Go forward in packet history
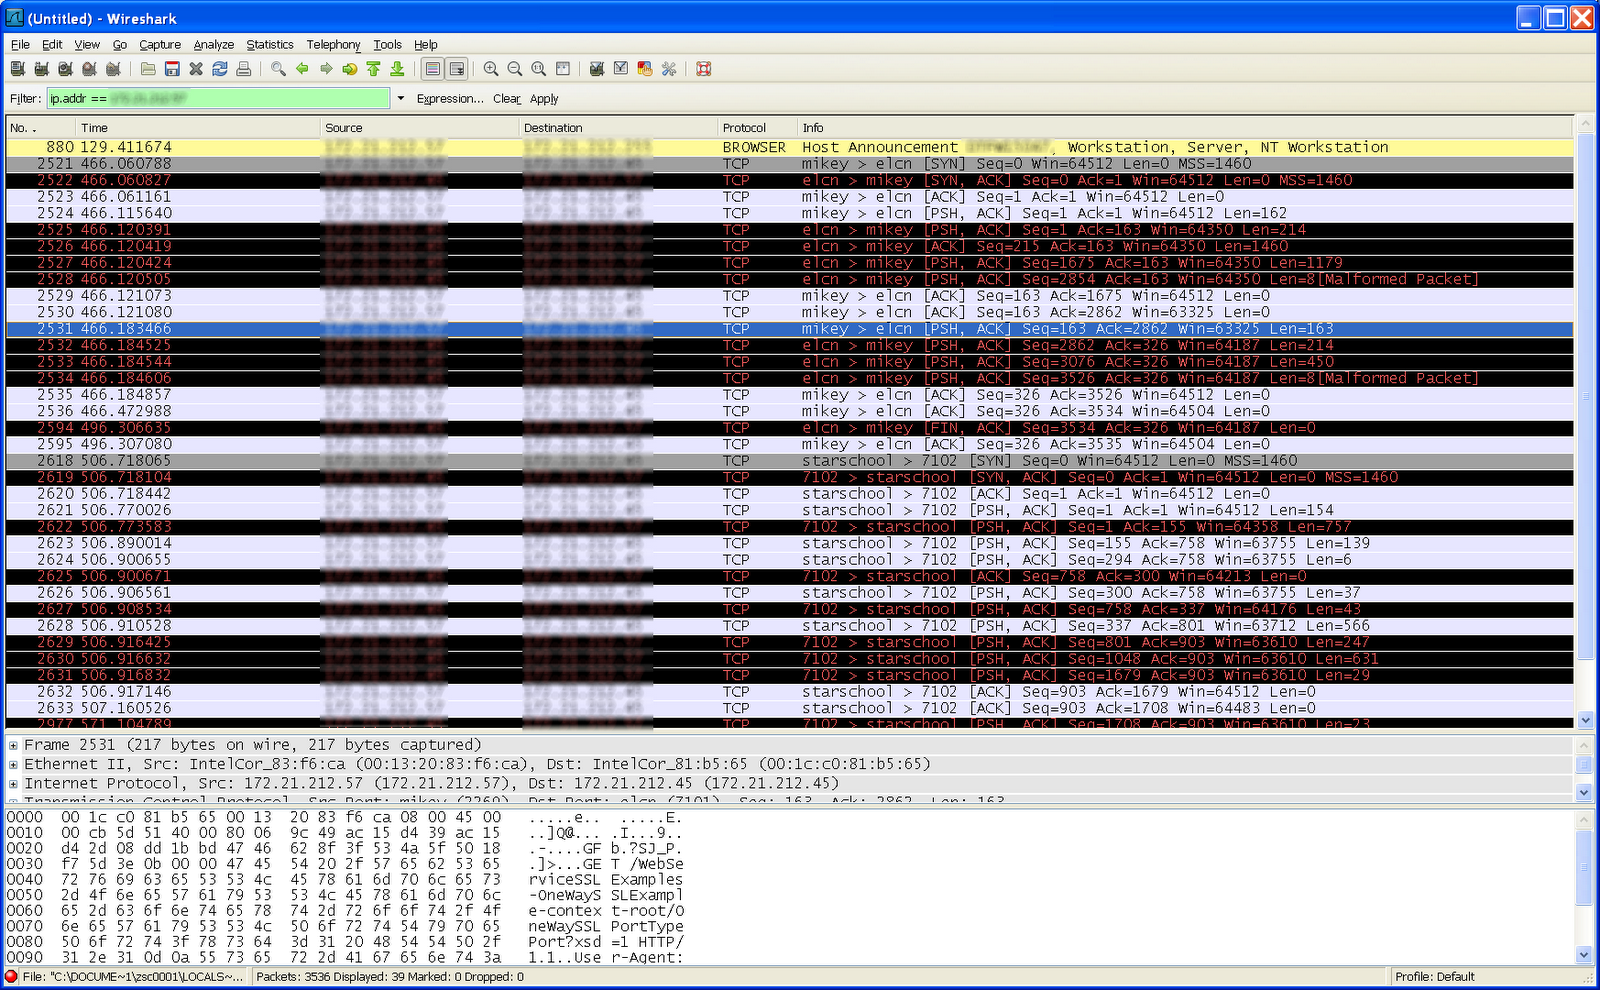This screenshot has width=1600, height=990. 326,69
